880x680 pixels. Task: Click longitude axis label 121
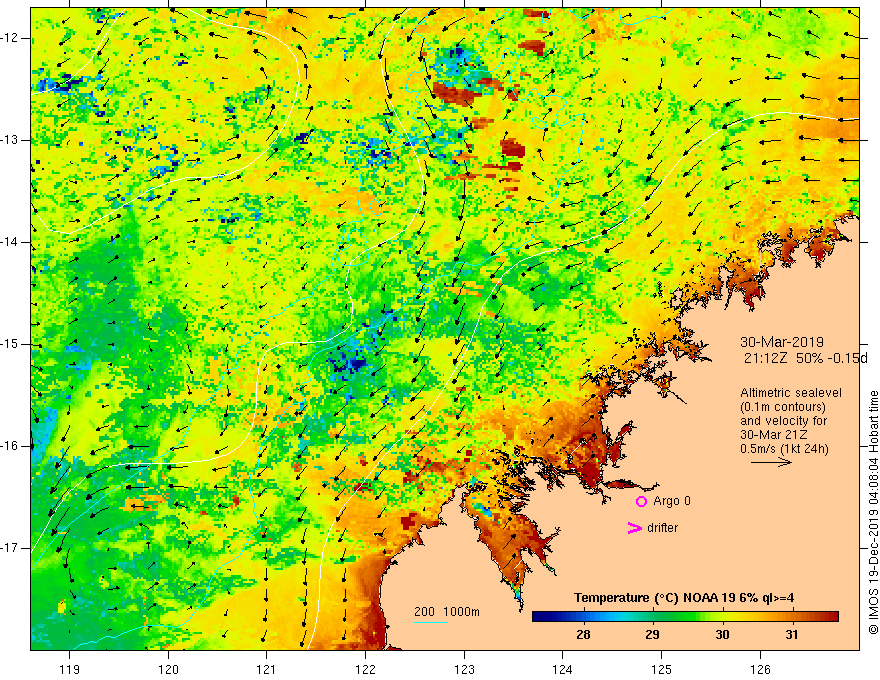coord(267,669)
